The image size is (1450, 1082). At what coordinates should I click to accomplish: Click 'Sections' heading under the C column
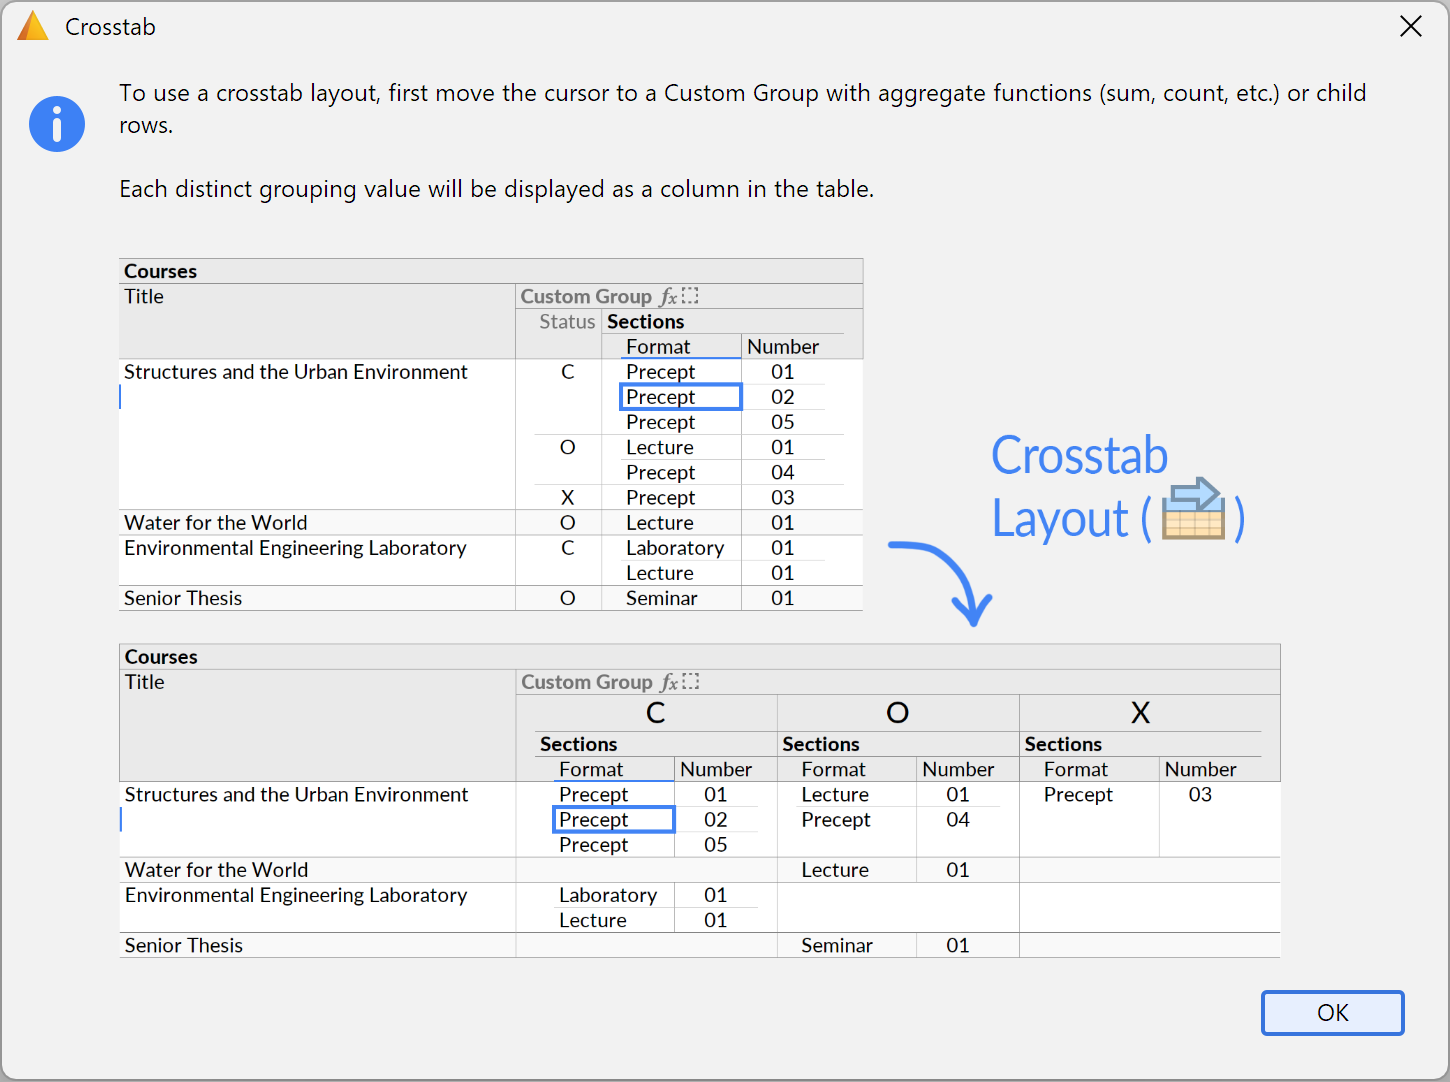coord(579,744)
